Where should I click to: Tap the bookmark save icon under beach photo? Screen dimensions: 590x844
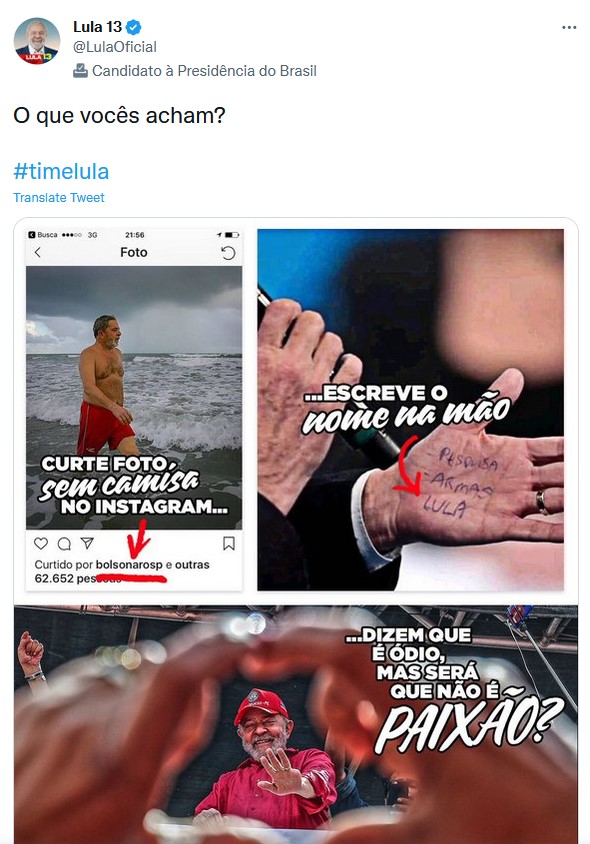pos(229,544)
